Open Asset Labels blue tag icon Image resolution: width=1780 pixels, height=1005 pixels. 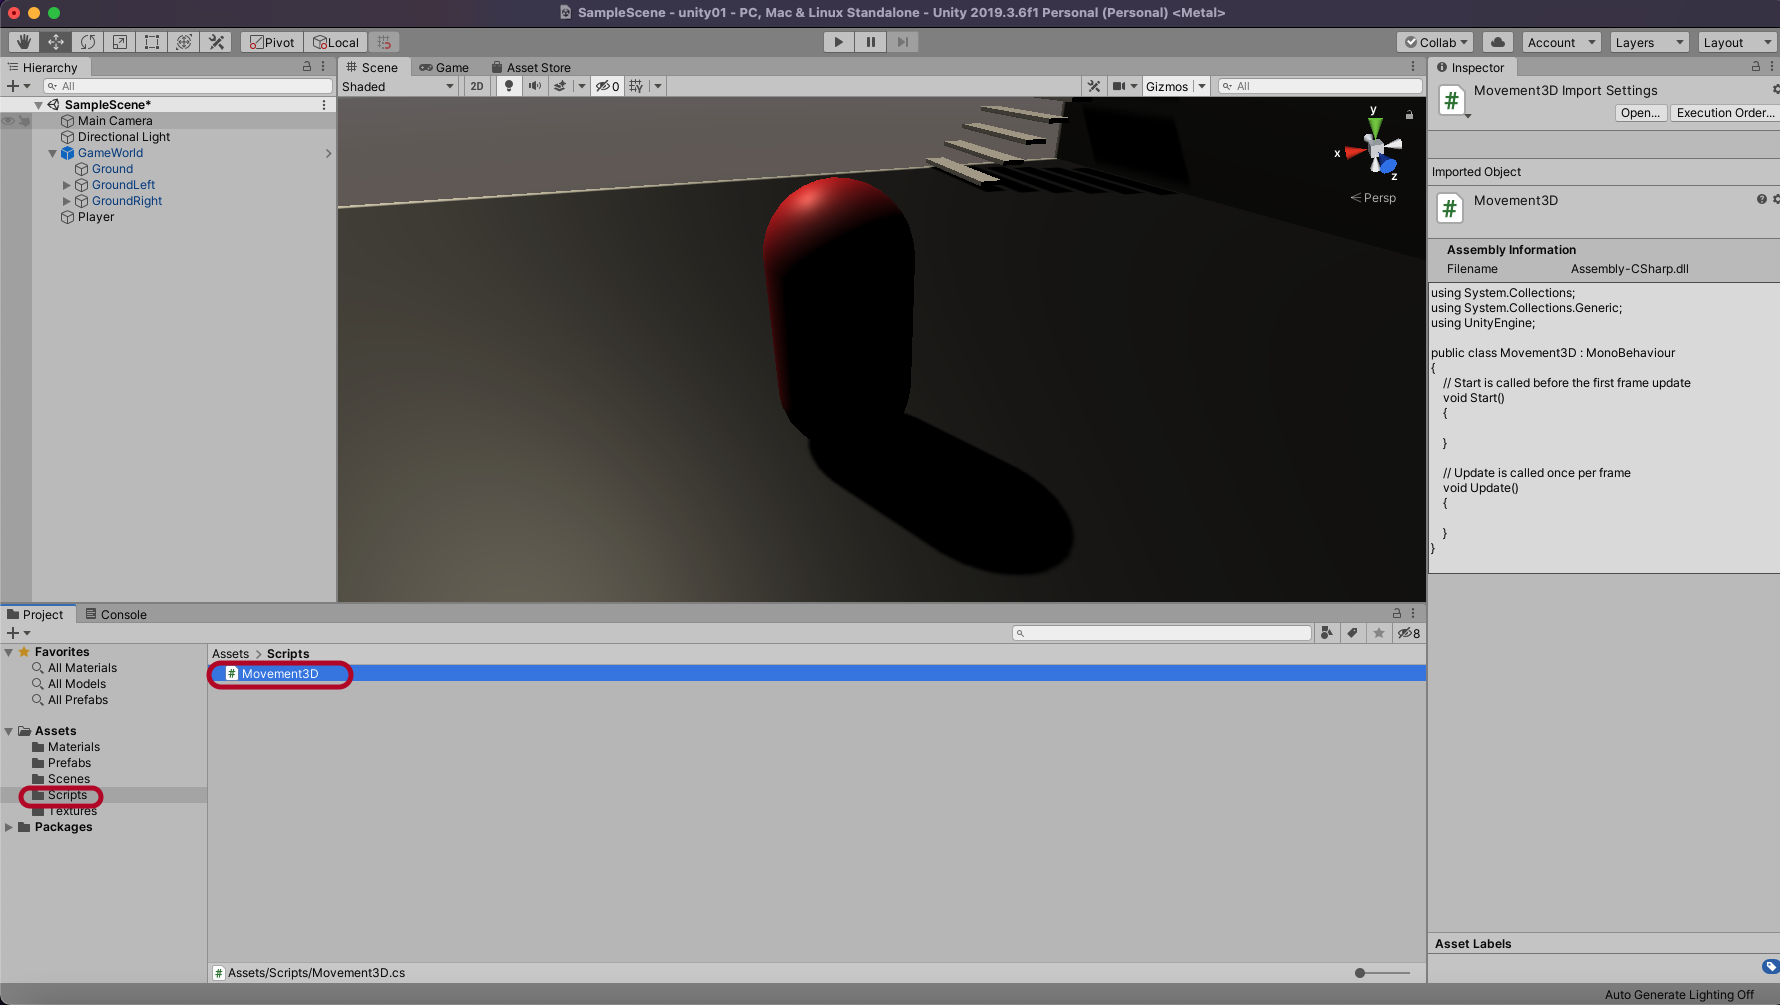1770,966
